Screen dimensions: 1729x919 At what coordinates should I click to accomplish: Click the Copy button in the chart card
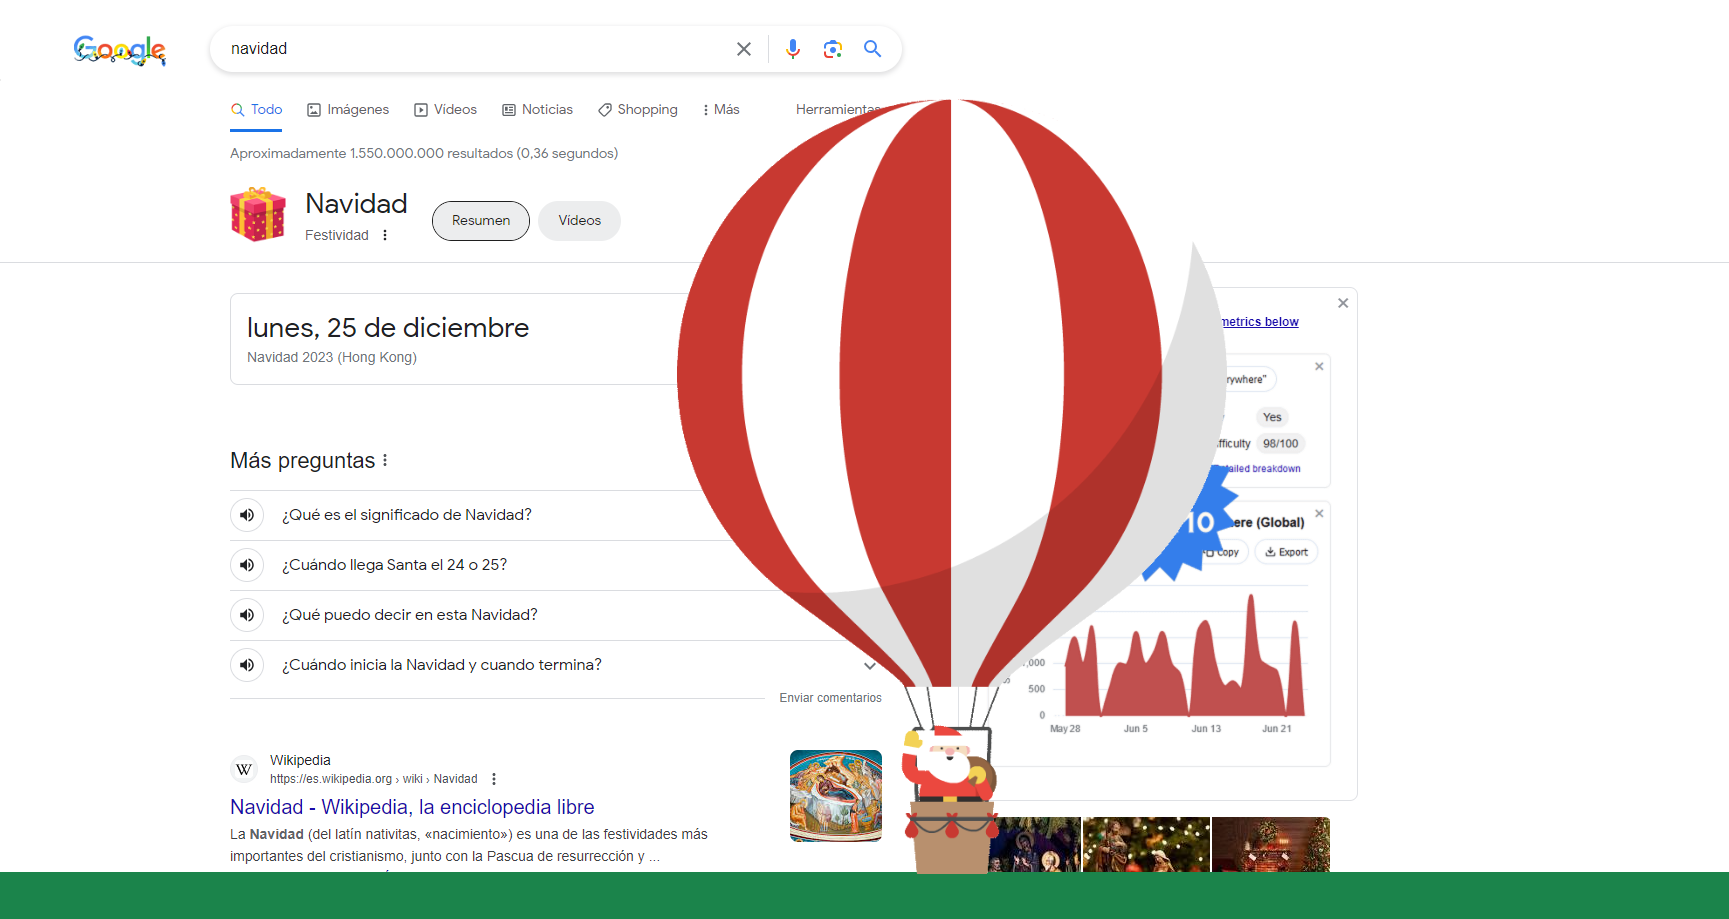click(1224, 552)
